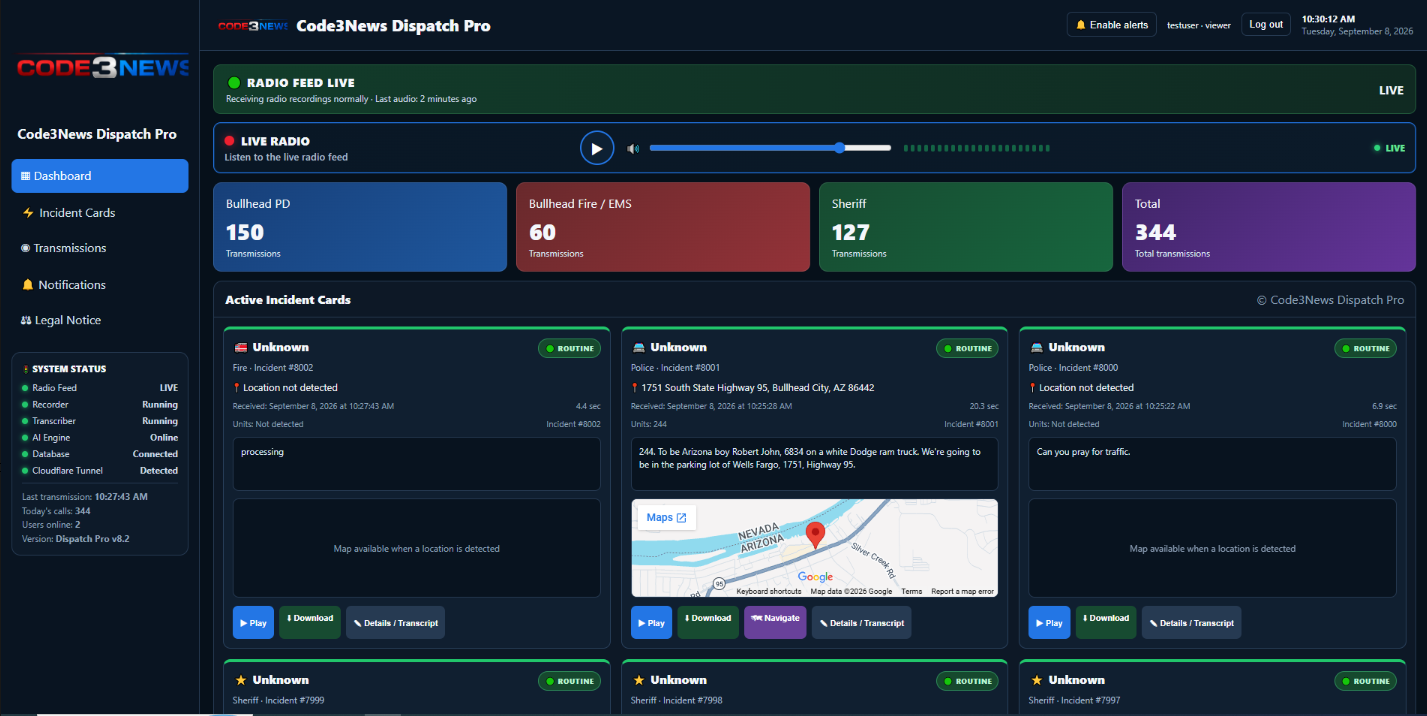This screenshot has height=716, width=1427.
Task: Click the LIVE label in Radio Feed banner
Action: 1391,90
